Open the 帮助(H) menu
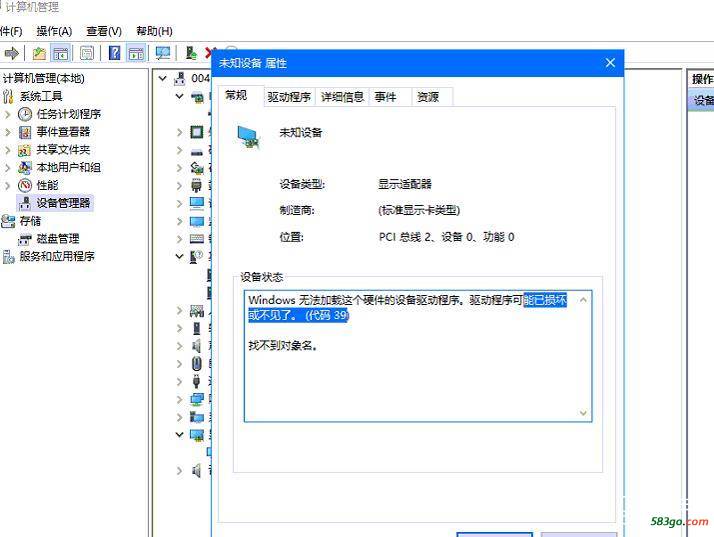The image size is (714, 537). [154, 31]
